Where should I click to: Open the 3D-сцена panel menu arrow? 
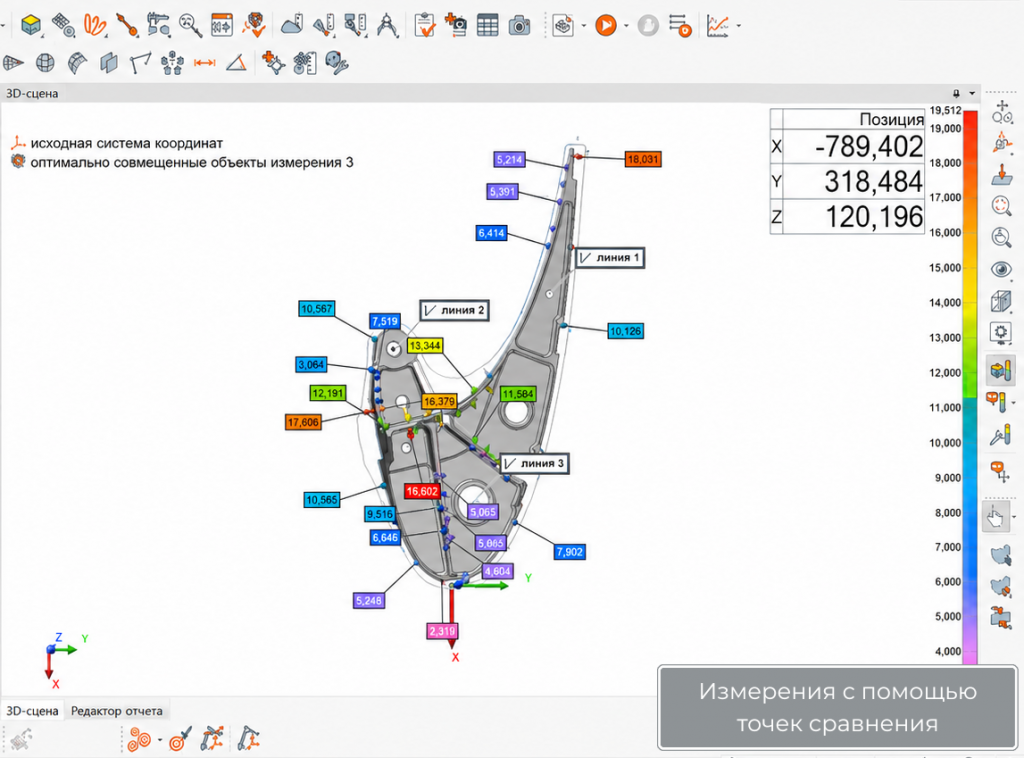[x=972, y=93]
